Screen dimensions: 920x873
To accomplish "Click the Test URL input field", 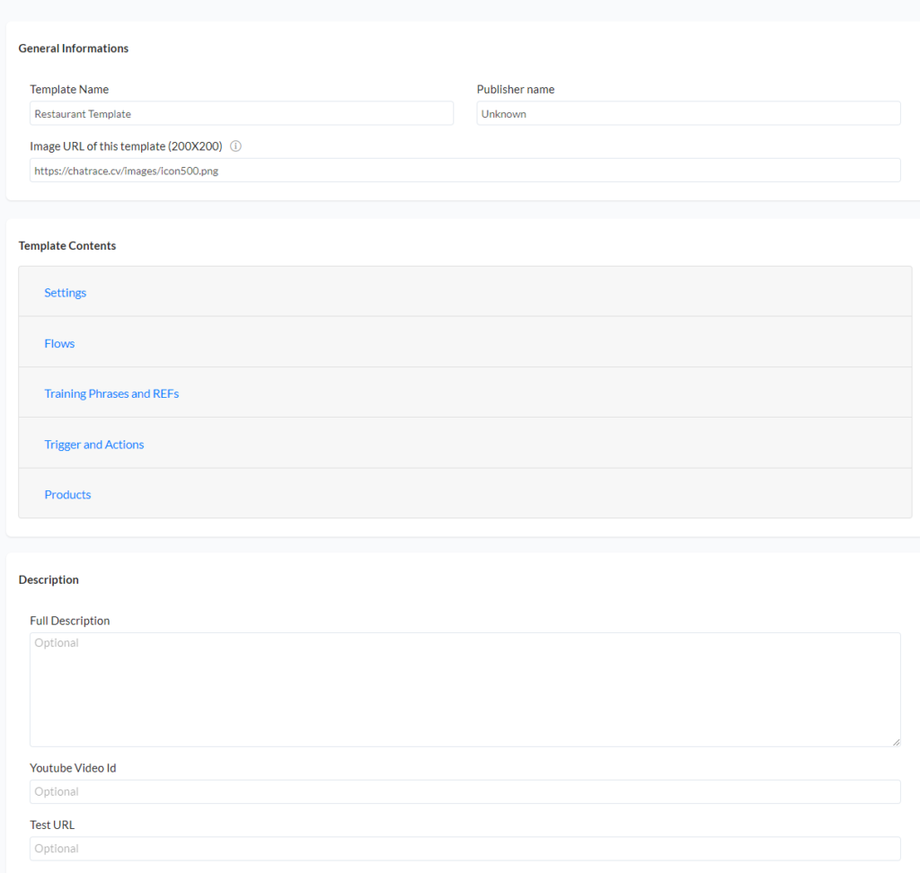I will click(x=465, y=848).
